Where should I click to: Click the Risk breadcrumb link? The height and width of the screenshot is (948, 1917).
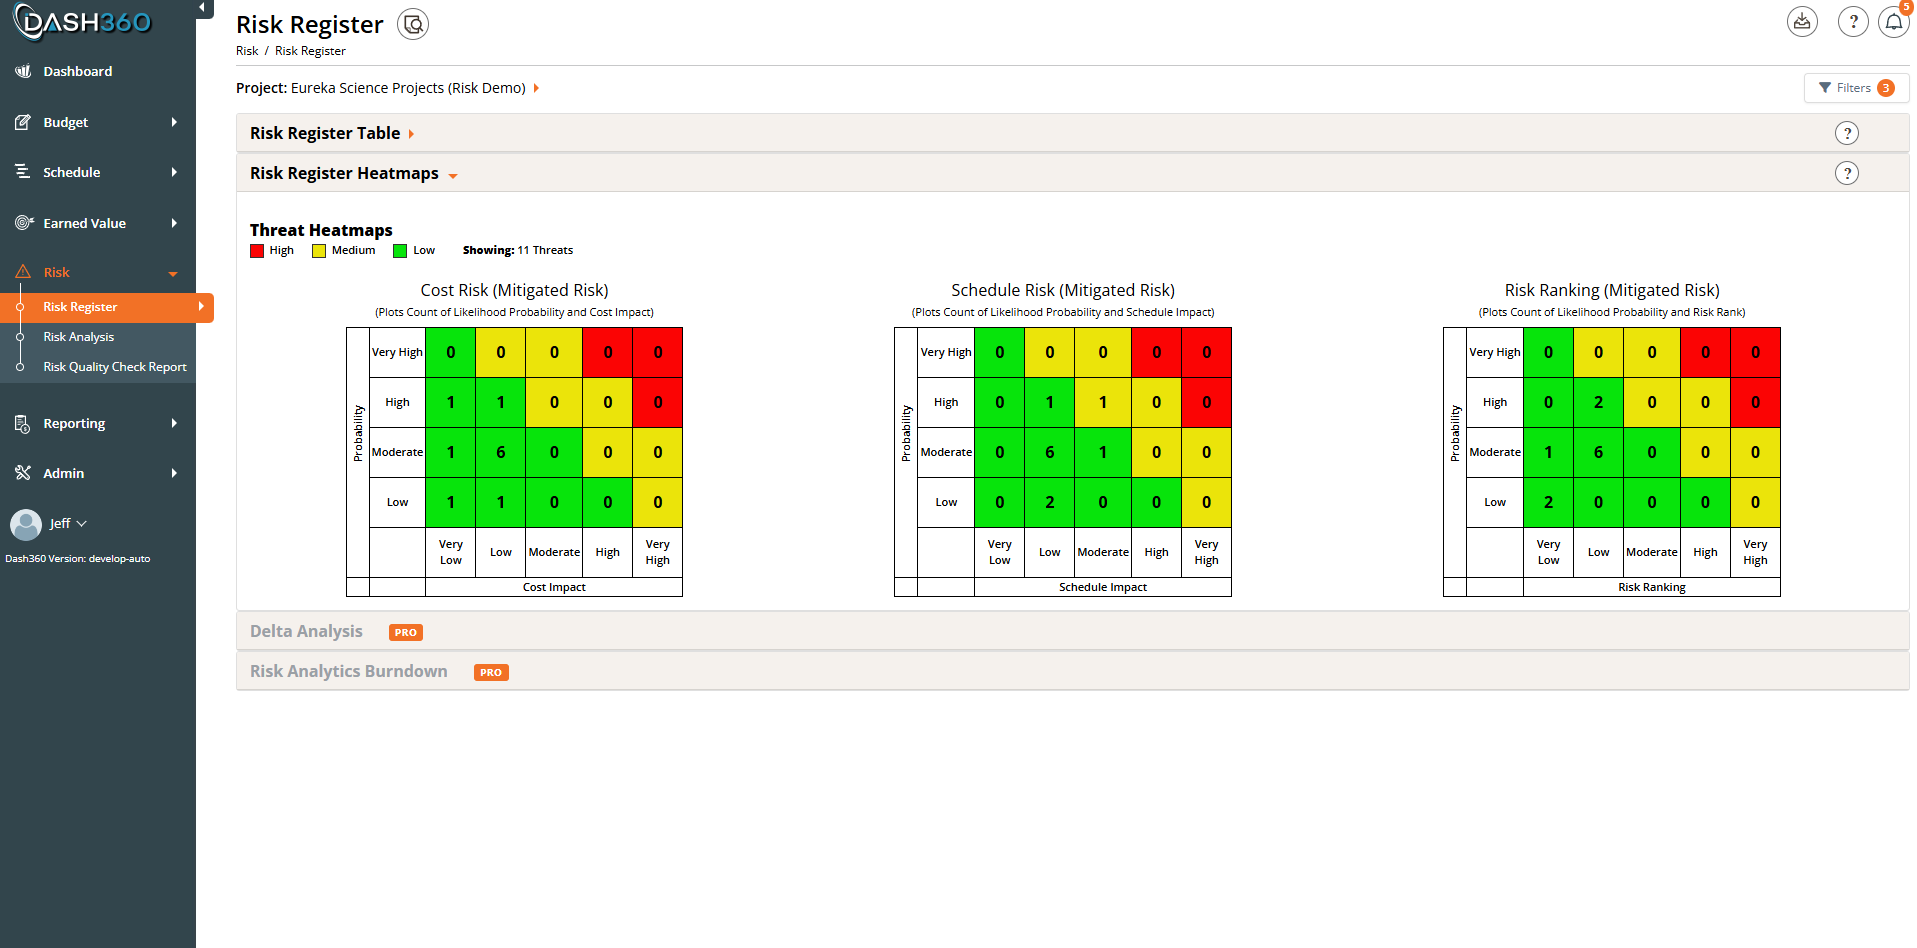247,51
